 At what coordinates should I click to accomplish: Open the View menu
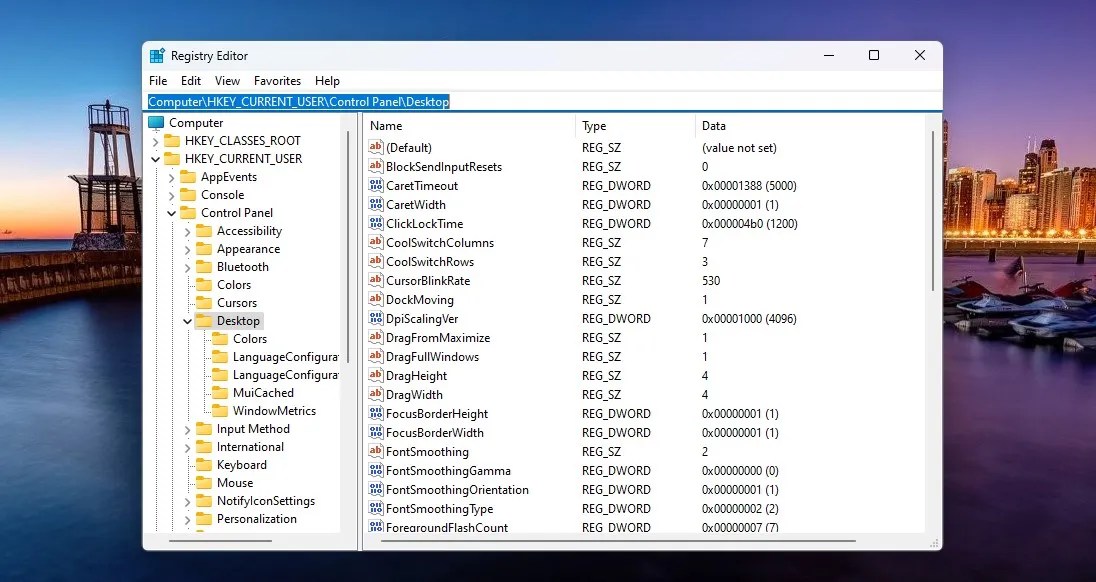(x=227, y=80)
